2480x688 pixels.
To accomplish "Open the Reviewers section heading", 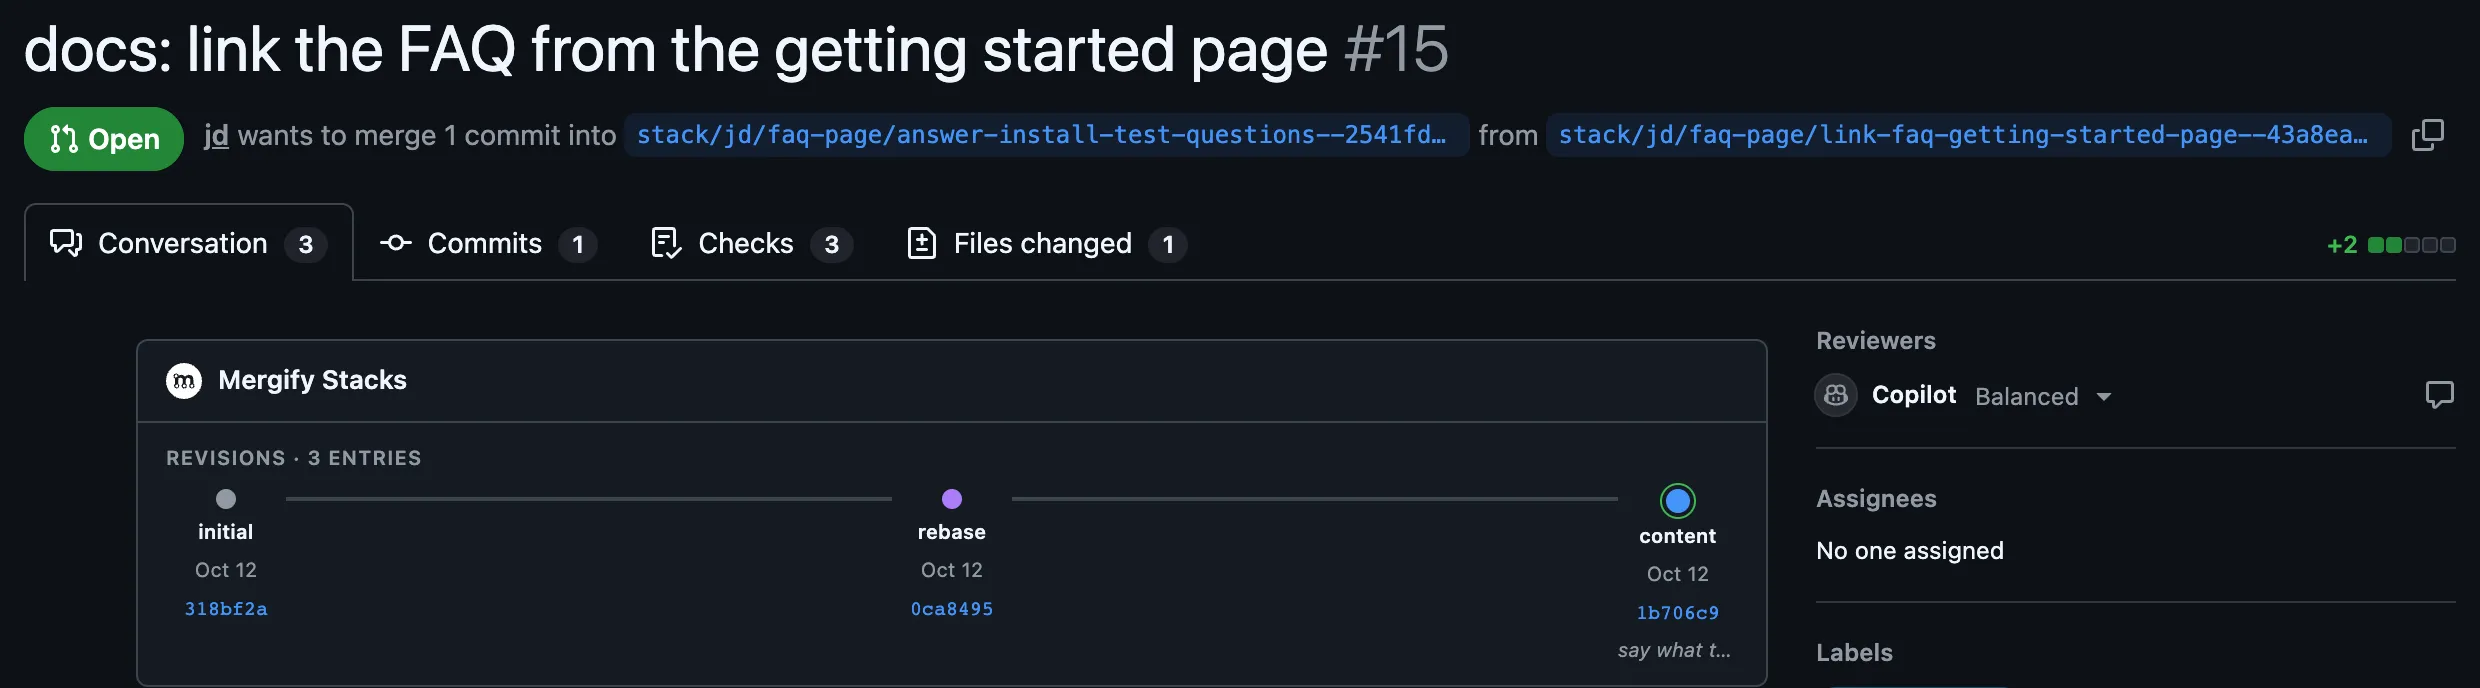I will pos(1876,341).
